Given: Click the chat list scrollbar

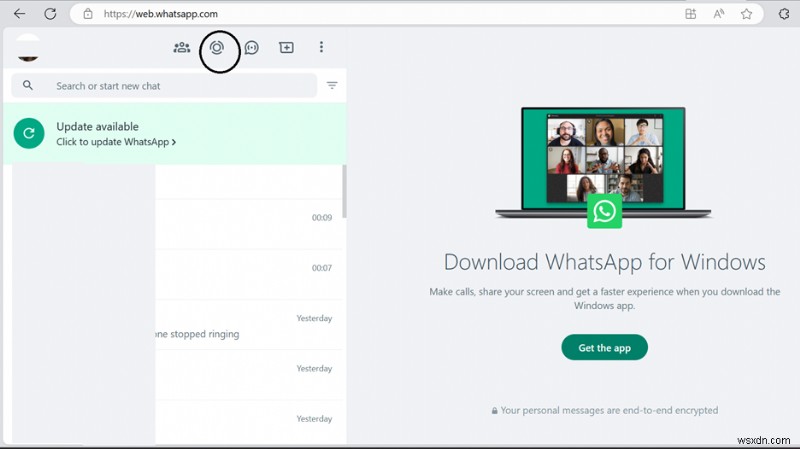Looking at the screenshot, I should click(x=344, y=191).
